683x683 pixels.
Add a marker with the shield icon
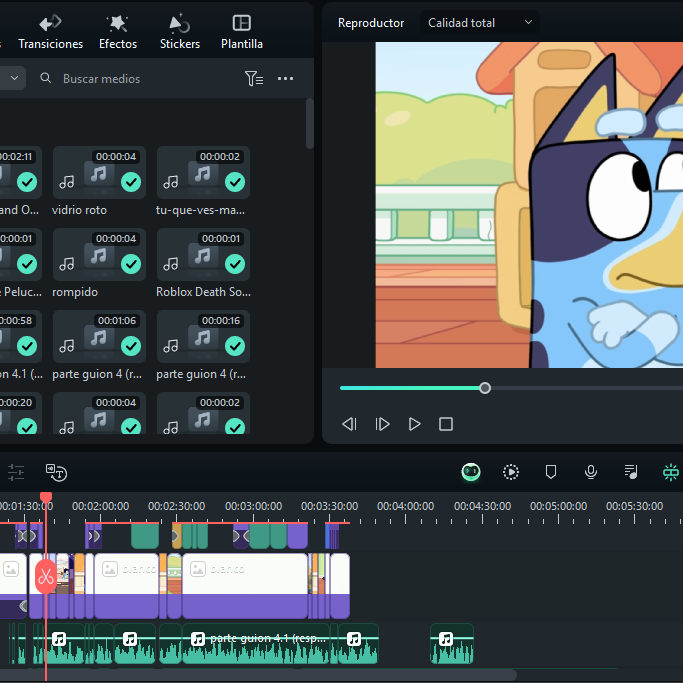pyautogui.click(x=551, y=472)
